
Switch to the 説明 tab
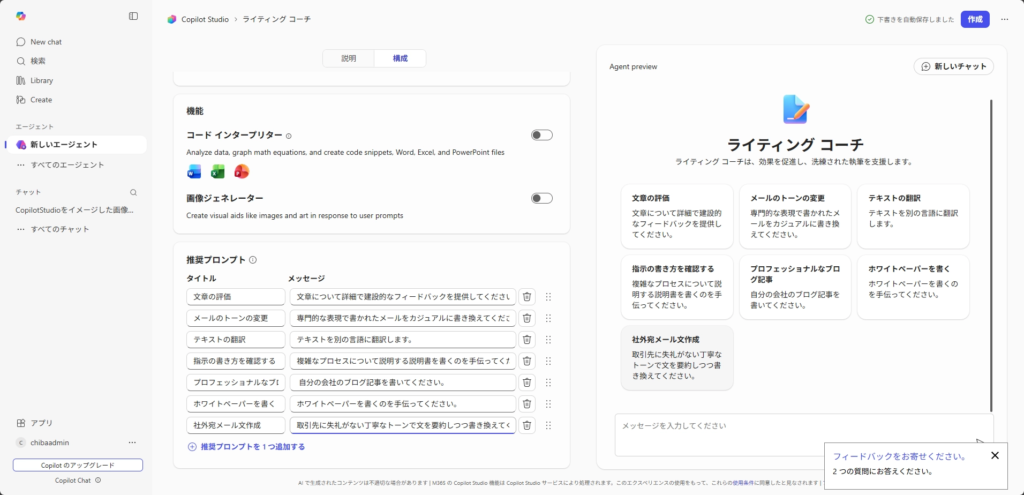click(x=348, y=59)
